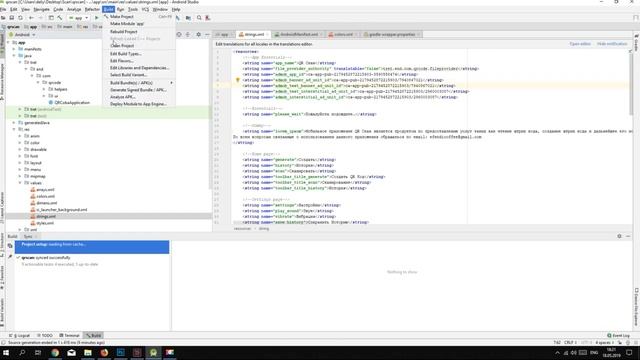Screen dimensions: 640x360
Task: Expand the drawable folder node
Action: [20, 149]
